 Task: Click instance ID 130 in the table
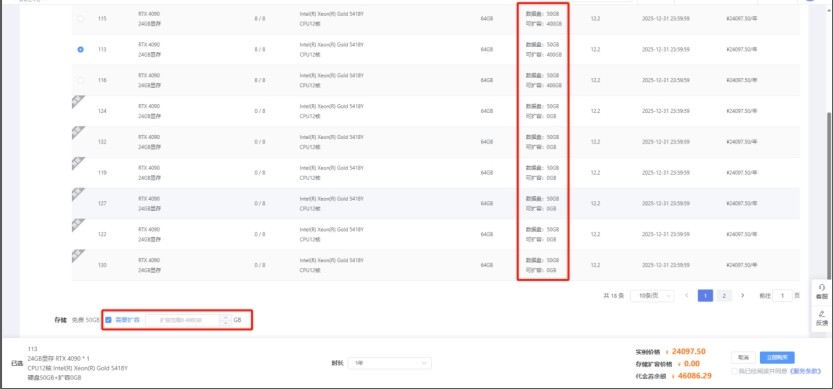(102, 265)
